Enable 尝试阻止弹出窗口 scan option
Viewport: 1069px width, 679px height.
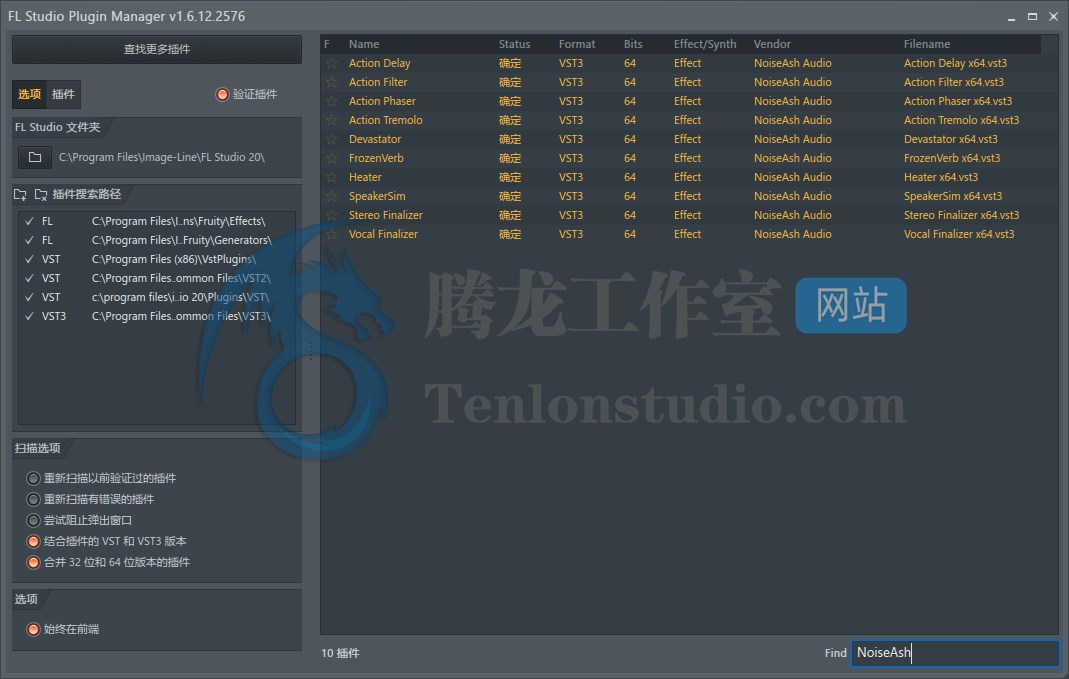pos(33,520)
